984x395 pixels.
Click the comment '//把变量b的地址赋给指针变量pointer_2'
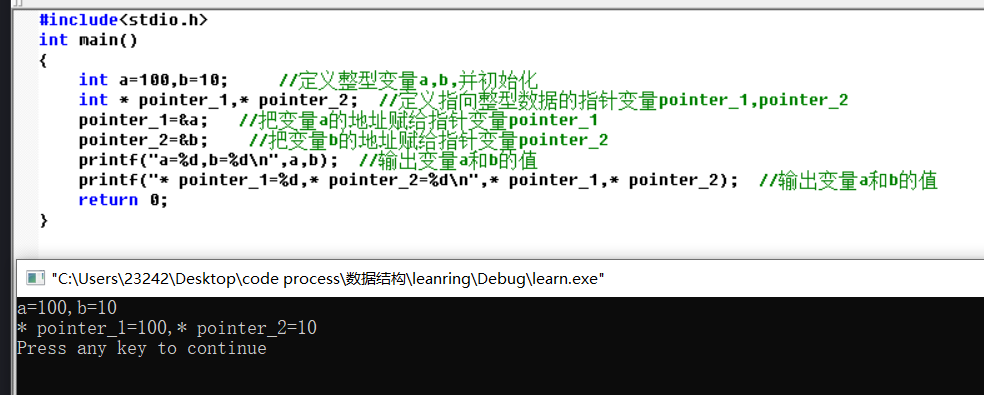pyautogui.click(x=429, y=139)
